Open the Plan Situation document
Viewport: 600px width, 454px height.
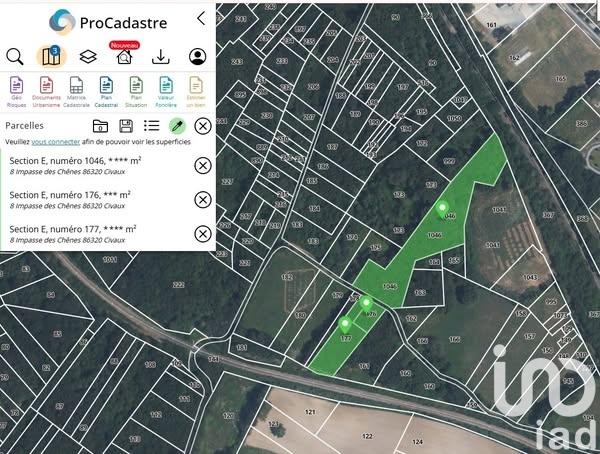[x=137, y=91]
